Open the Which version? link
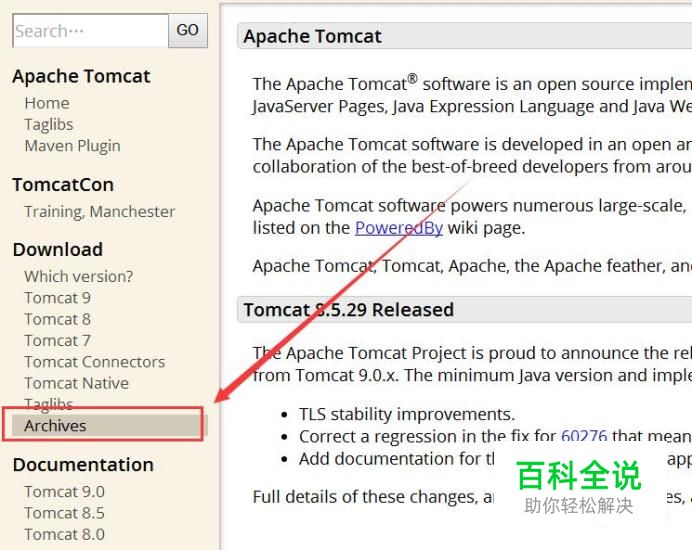Viewport: 692px width, 550px height. point(79,276)
